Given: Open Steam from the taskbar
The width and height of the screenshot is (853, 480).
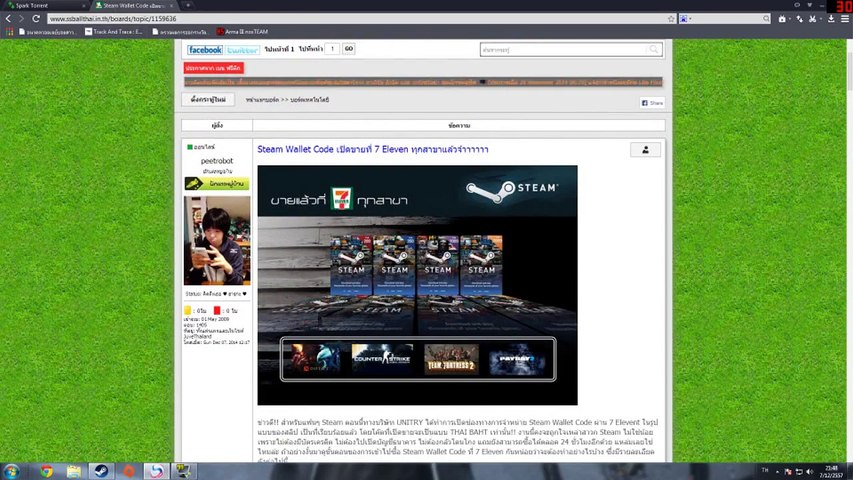Looking at the screenshot, I should coord(101,471).
